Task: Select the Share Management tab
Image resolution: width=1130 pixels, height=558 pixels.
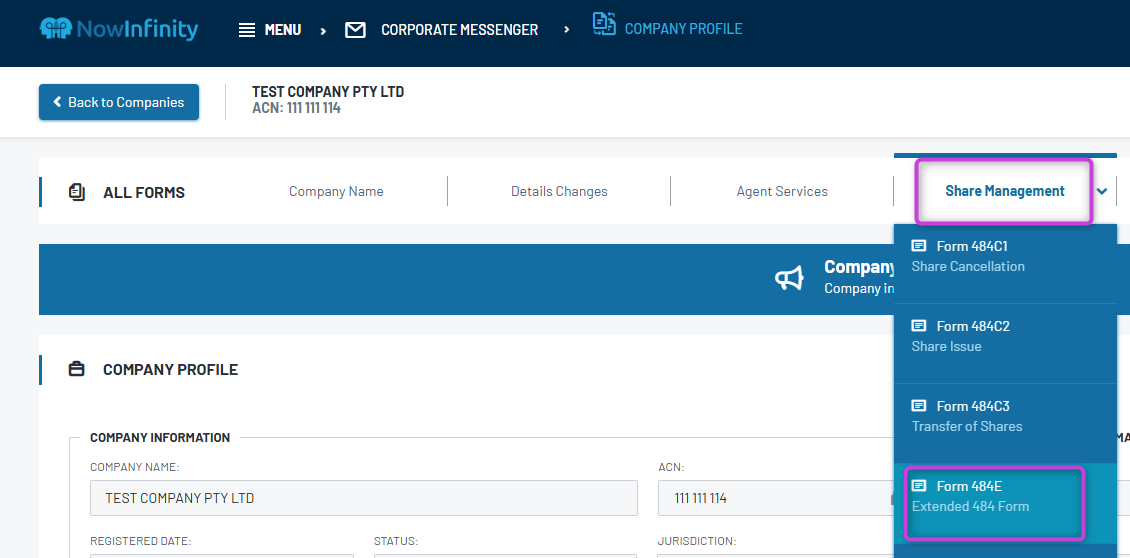Action: tap(1005, 191)
